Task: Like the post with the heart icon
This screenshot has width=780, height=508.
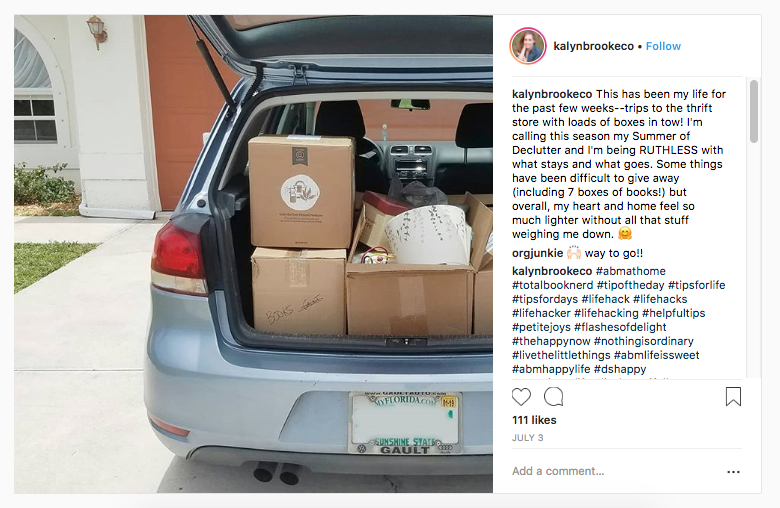Action: coord(521,397)
